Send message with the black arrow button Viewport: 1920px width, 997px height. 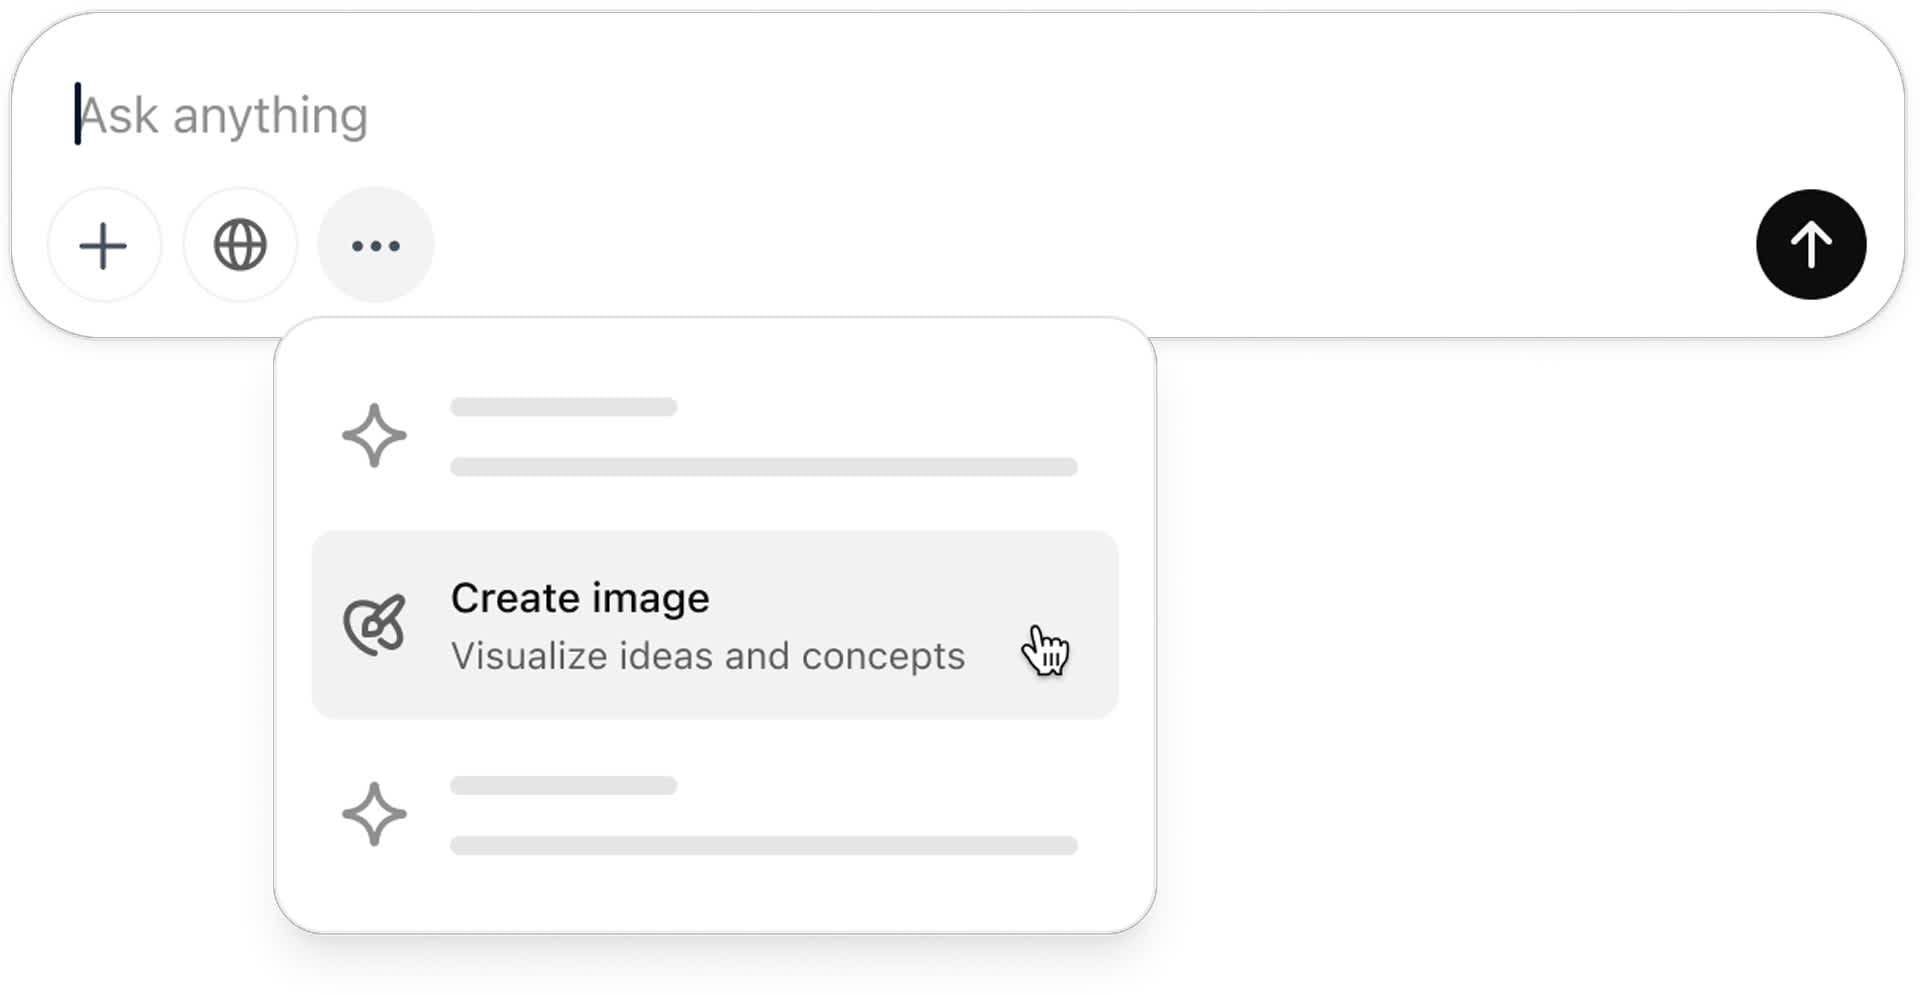[x=1811, y=244]
